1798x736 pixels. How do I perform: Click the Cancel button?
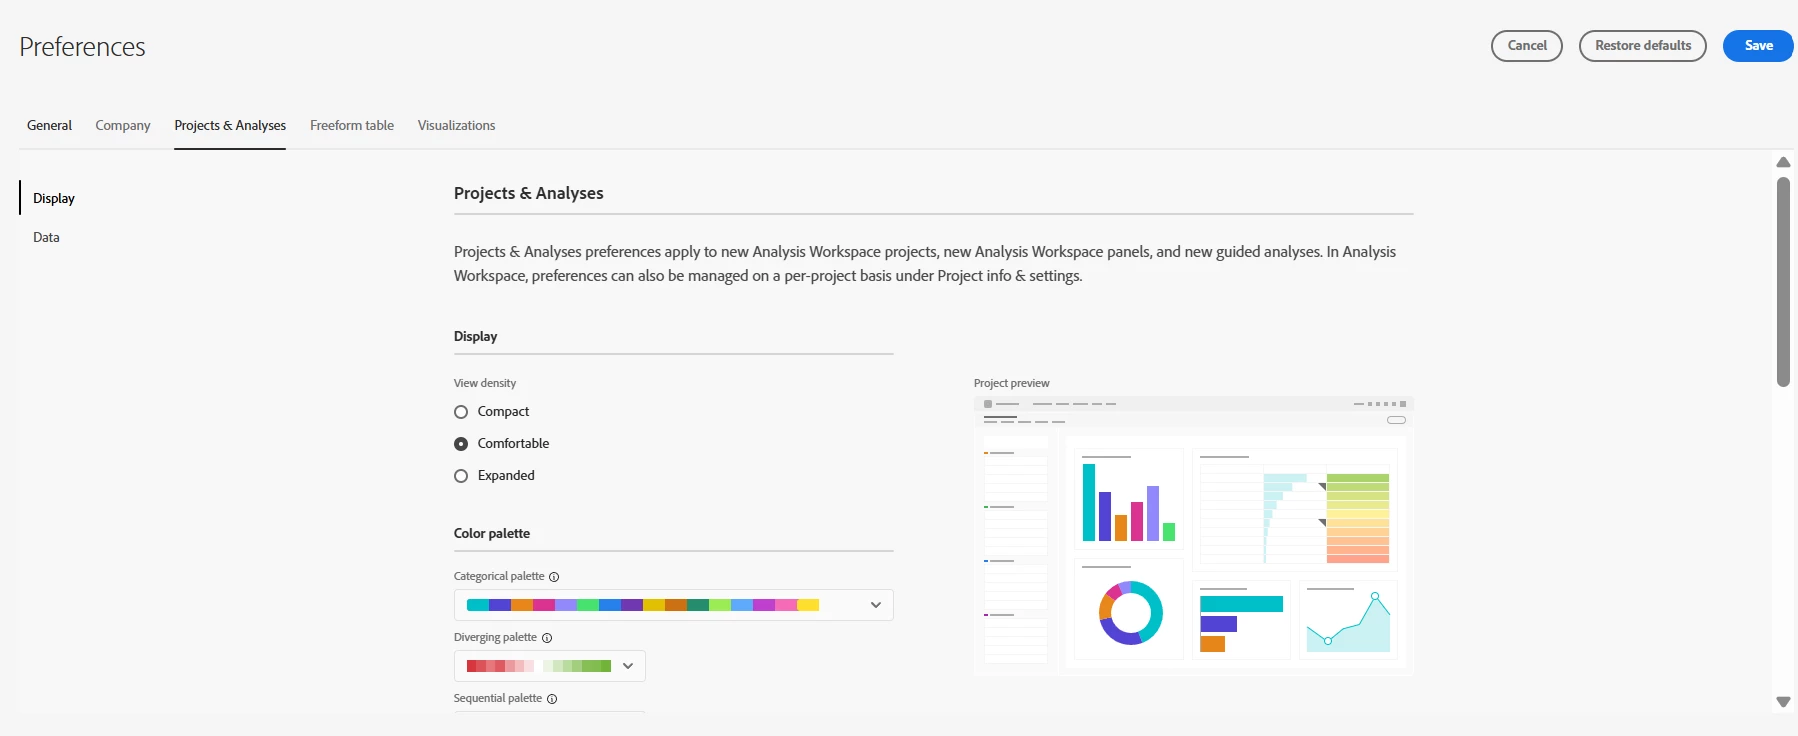tap(1527, 46)
